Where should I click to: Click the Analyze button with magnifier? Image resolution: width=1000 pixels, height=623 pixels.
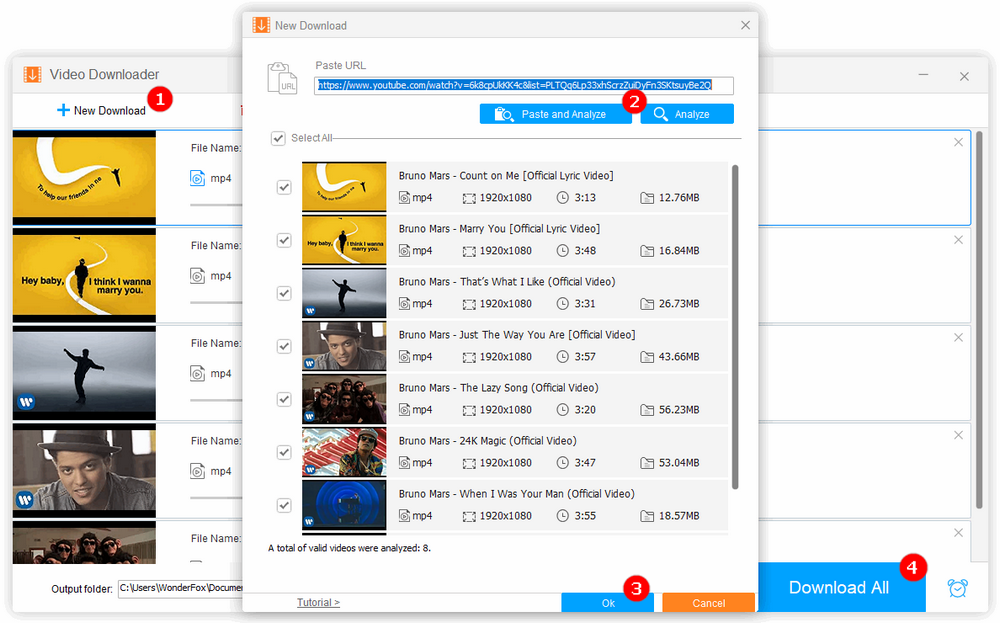click(x=687, y=114)
